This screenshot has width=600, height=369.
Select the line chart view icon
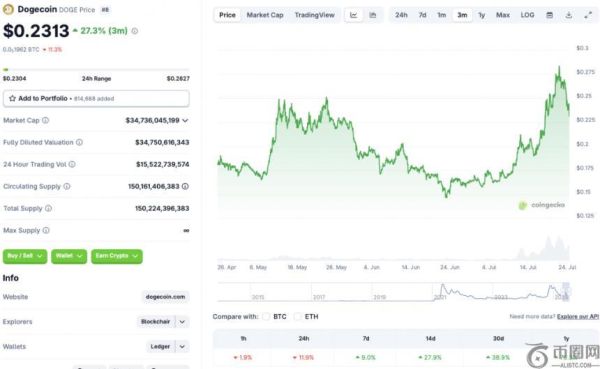(354, 15)
